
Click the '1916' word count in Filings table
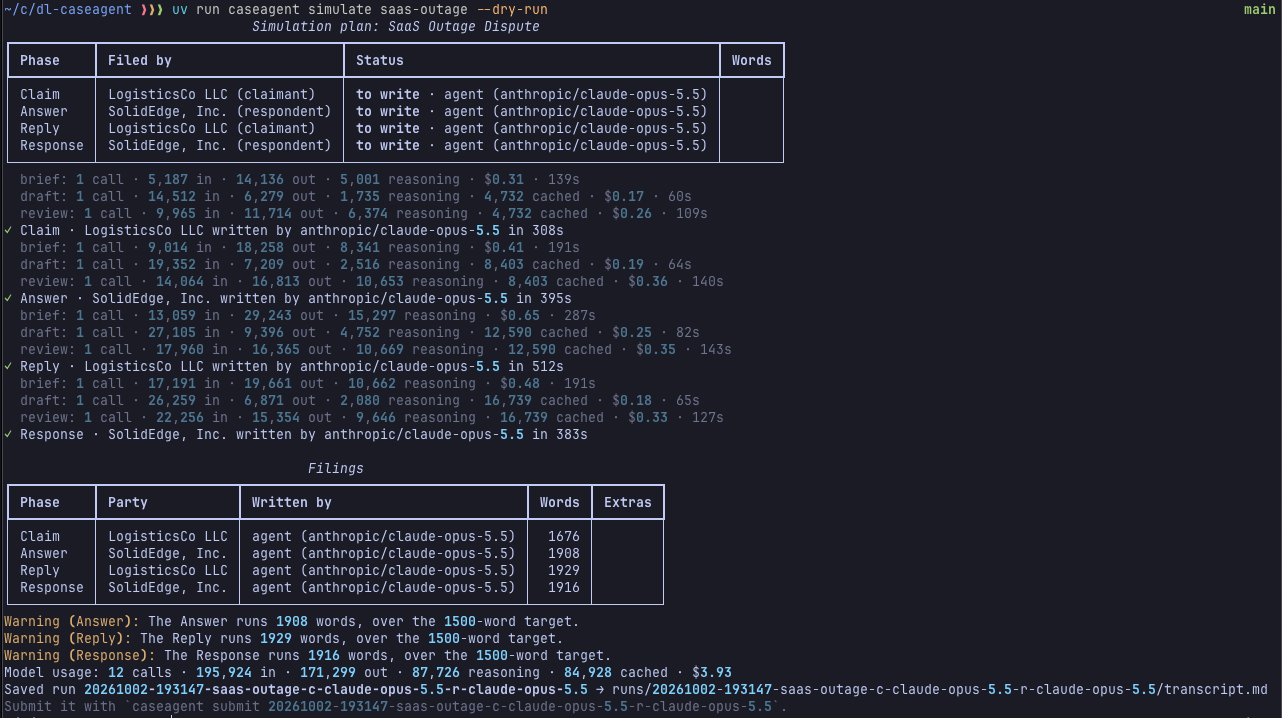point(564,587)
